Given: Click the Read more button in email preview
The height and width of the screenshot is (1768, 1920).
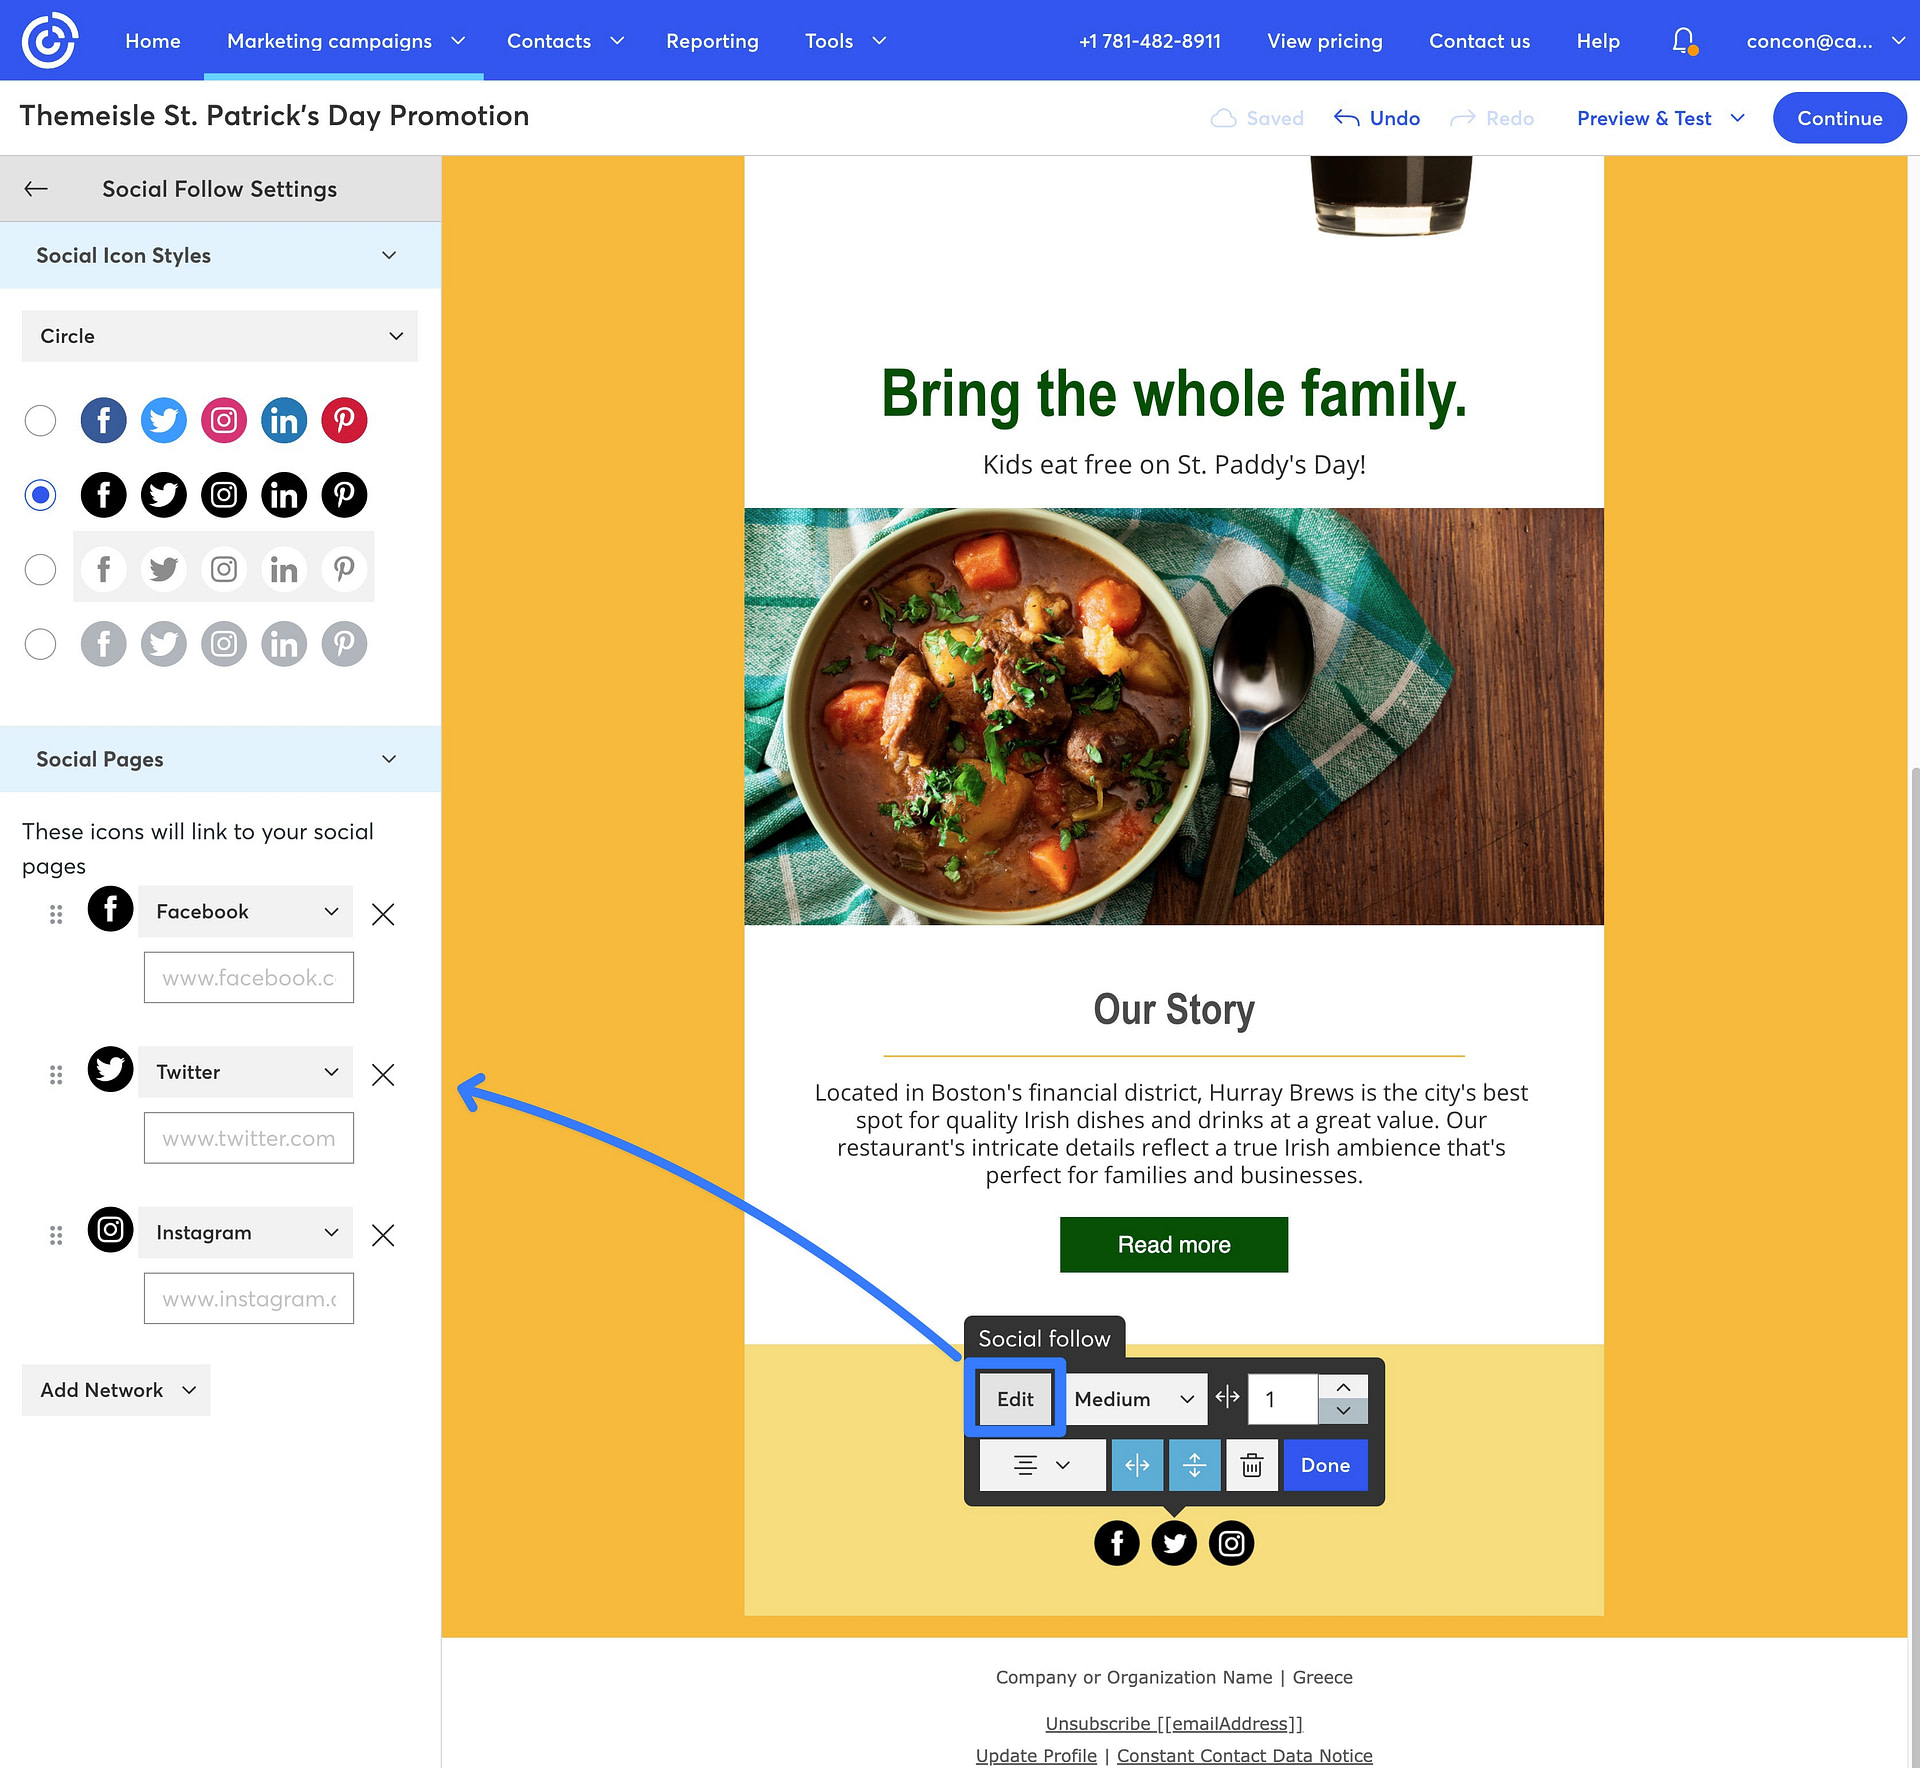Looking at the screenshot, I should pos(1174,1244).
